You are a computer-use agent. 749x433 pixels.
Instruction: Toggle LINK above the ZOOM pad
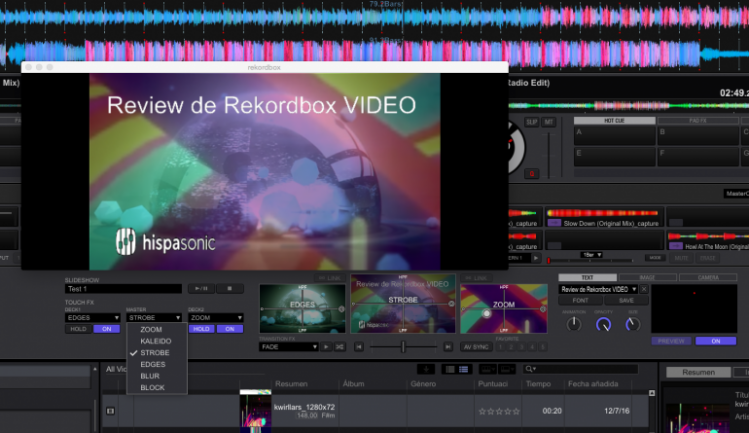coord(476,278)
